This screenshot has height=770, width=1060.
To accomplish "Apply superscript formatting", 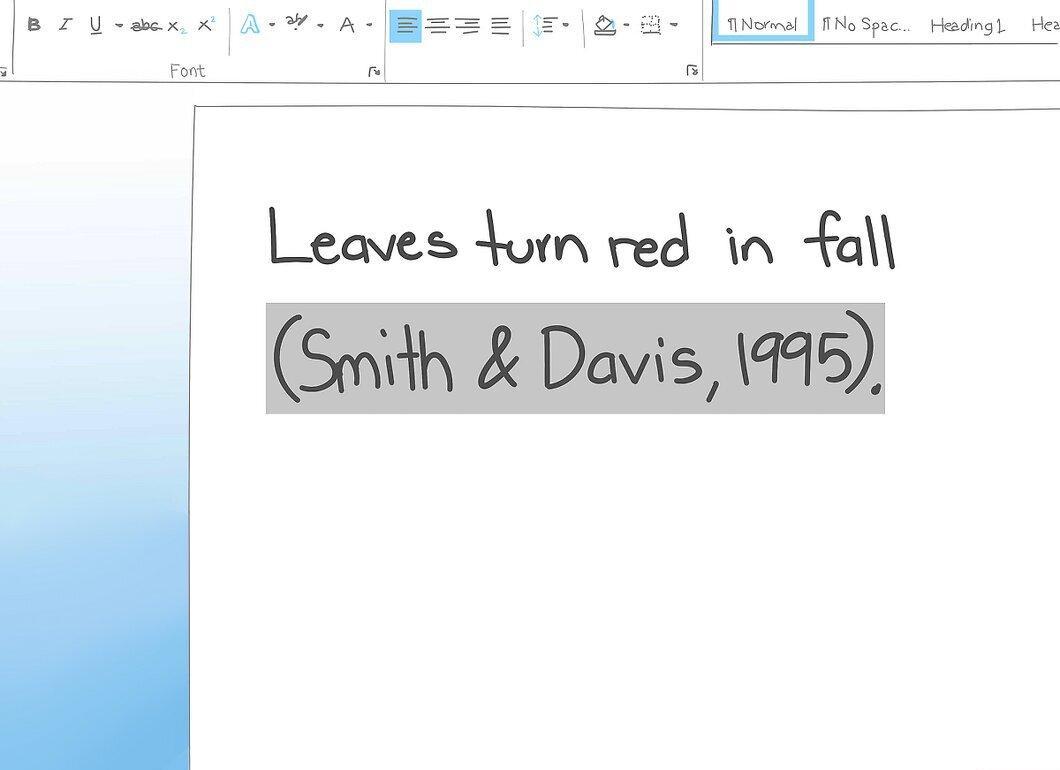I will click(206, 24).
